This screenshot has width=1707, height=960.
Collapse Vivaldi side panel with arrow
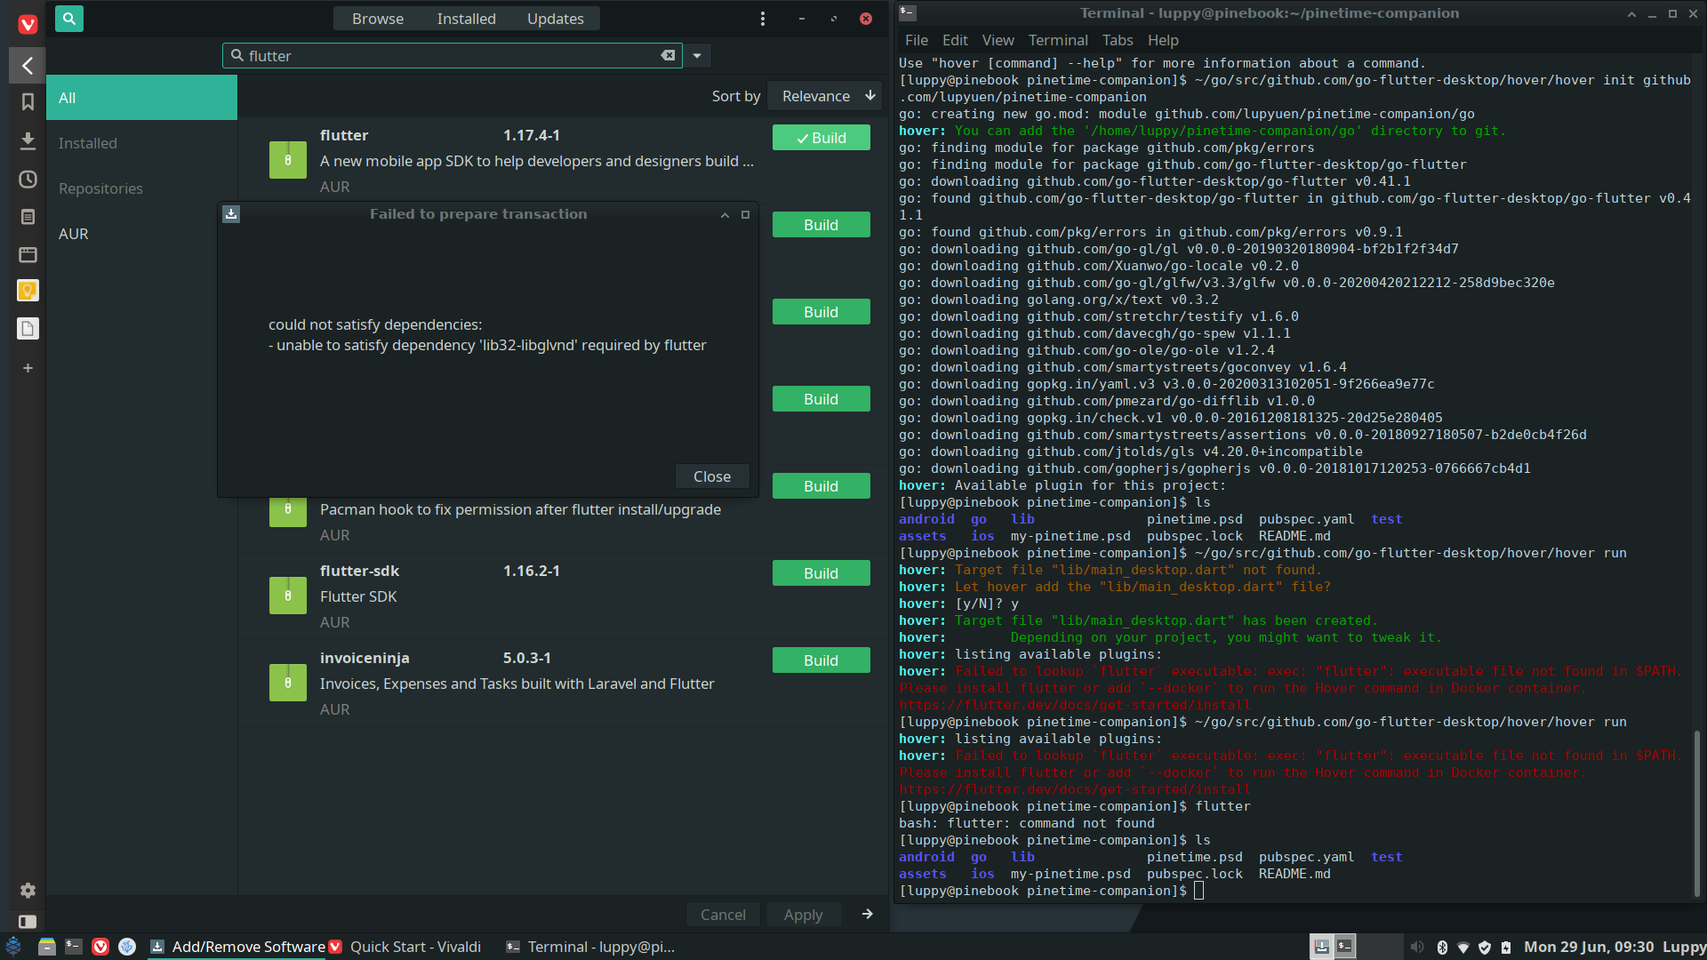(28, 66)
